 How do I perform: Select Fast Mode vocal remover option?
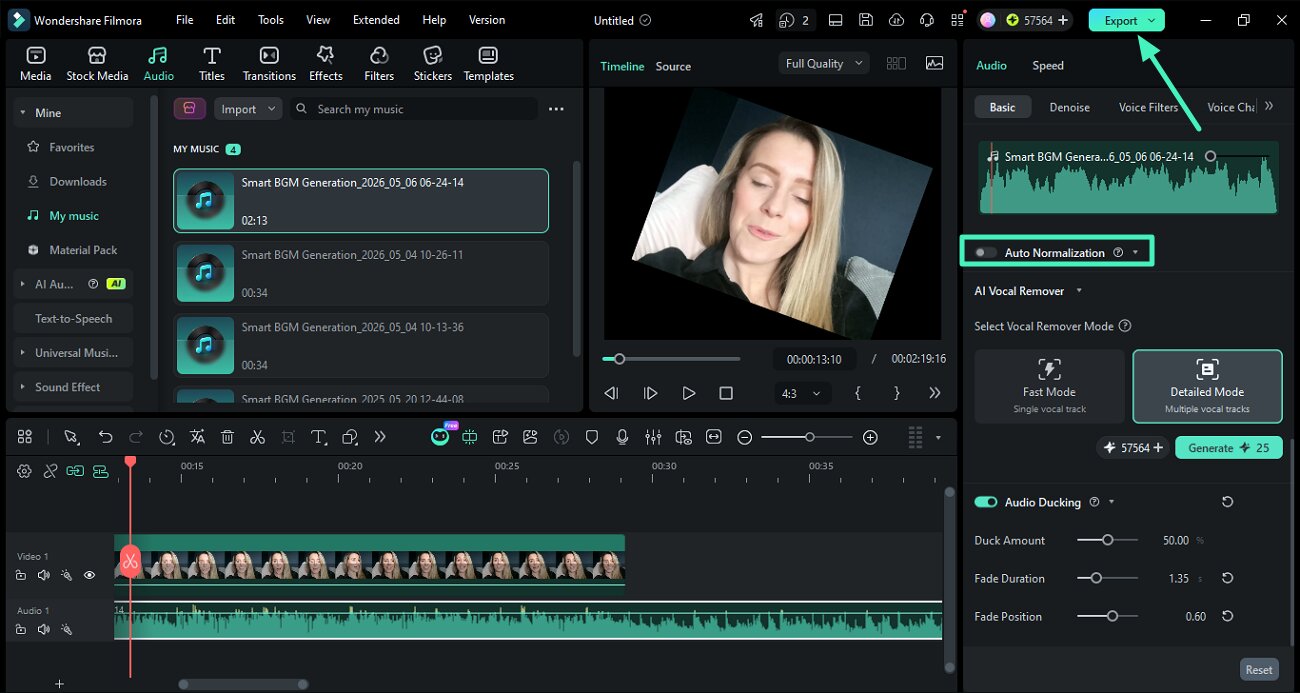pos(1049,386)
